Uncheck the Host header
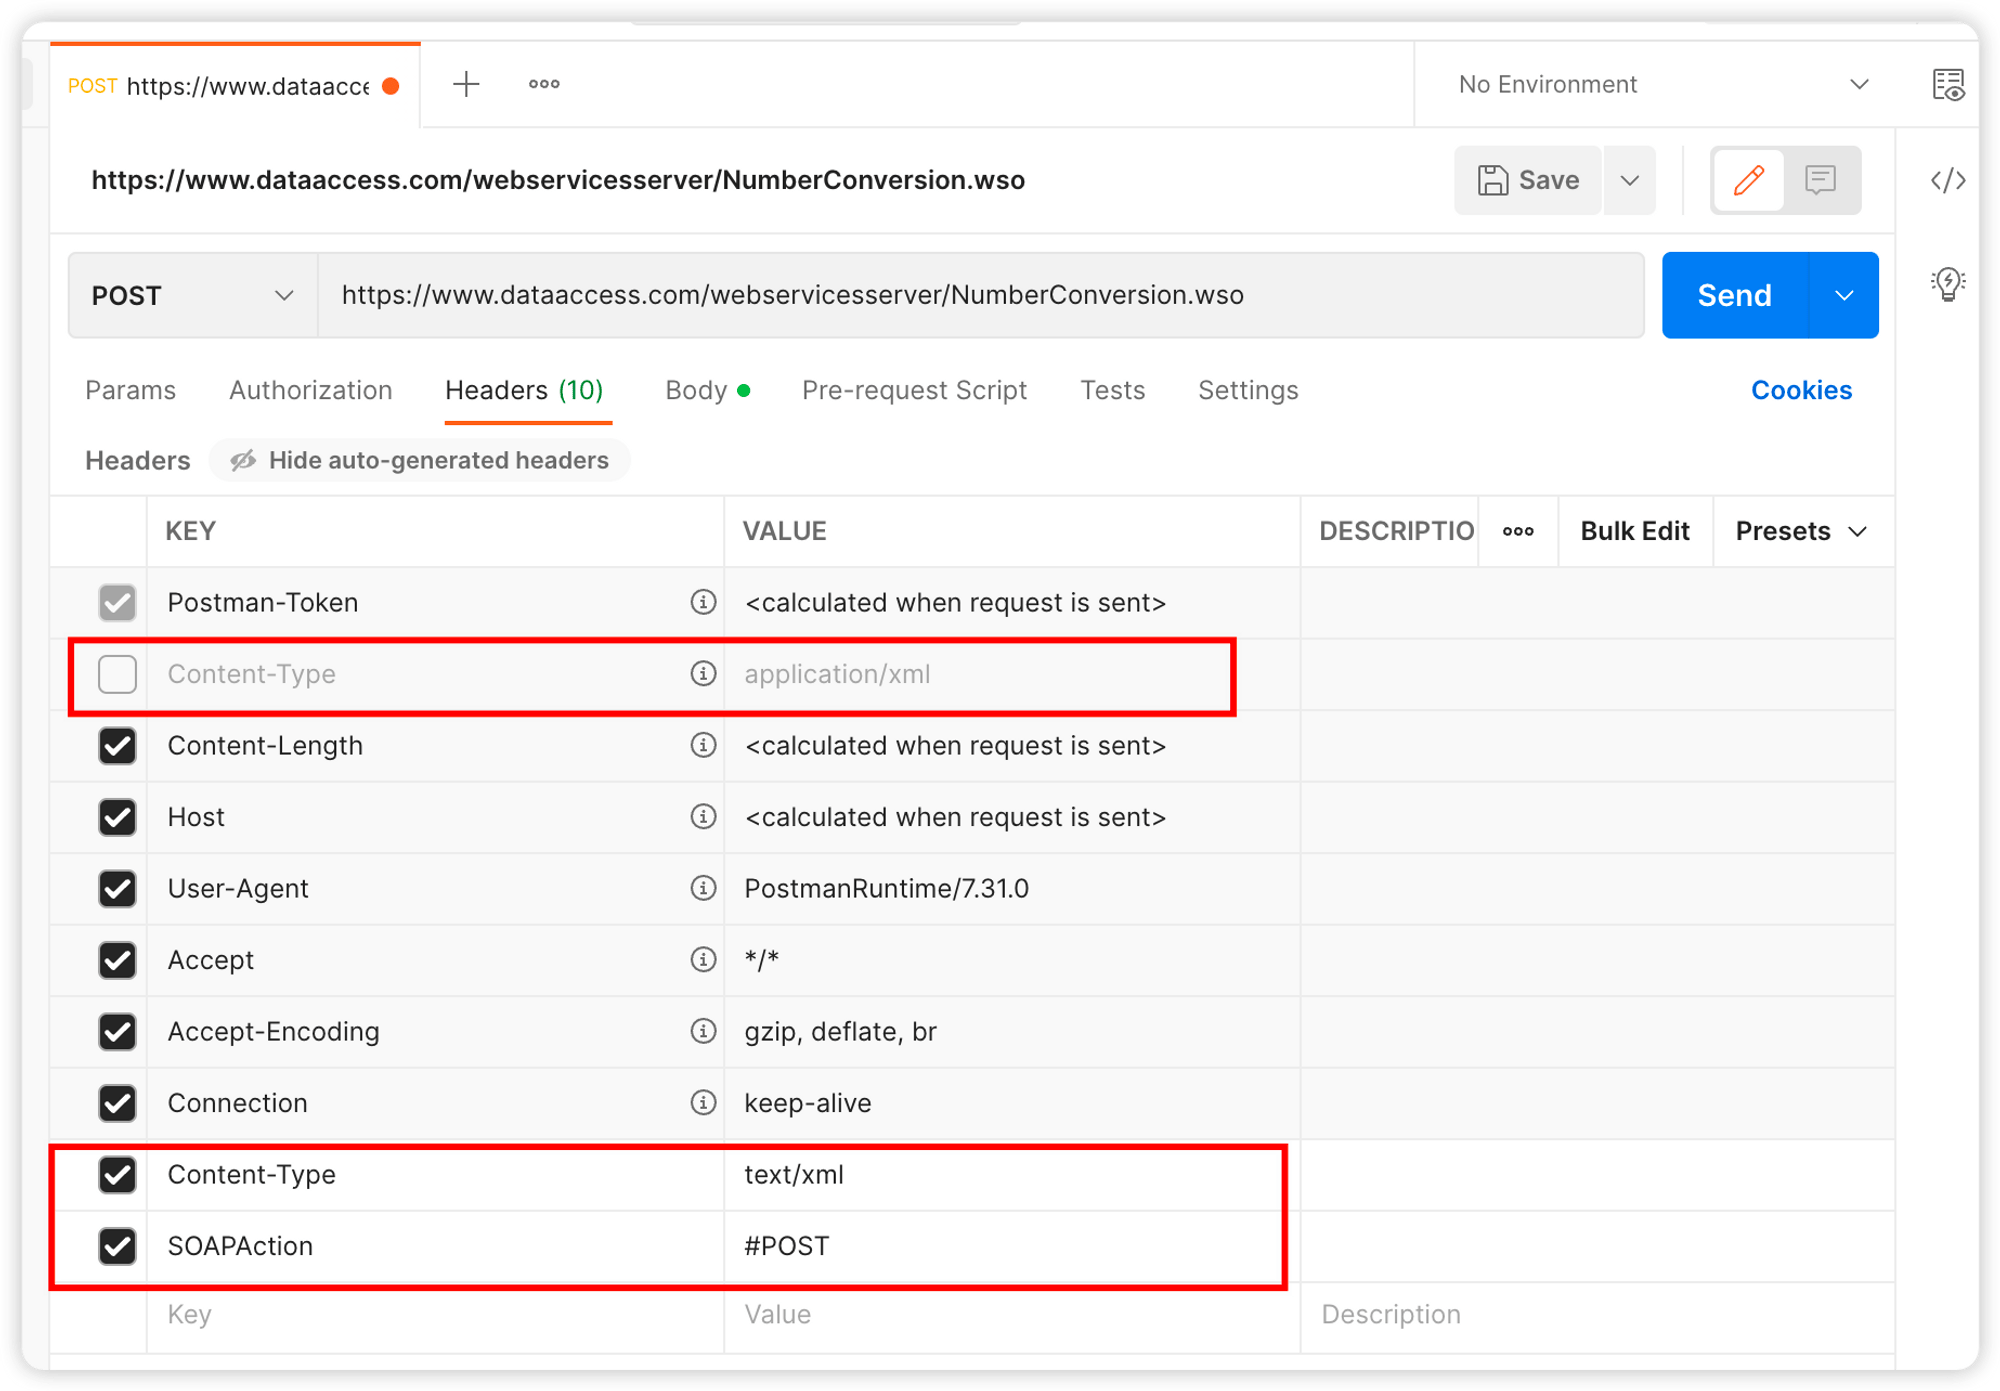 (x=117, y=817)
